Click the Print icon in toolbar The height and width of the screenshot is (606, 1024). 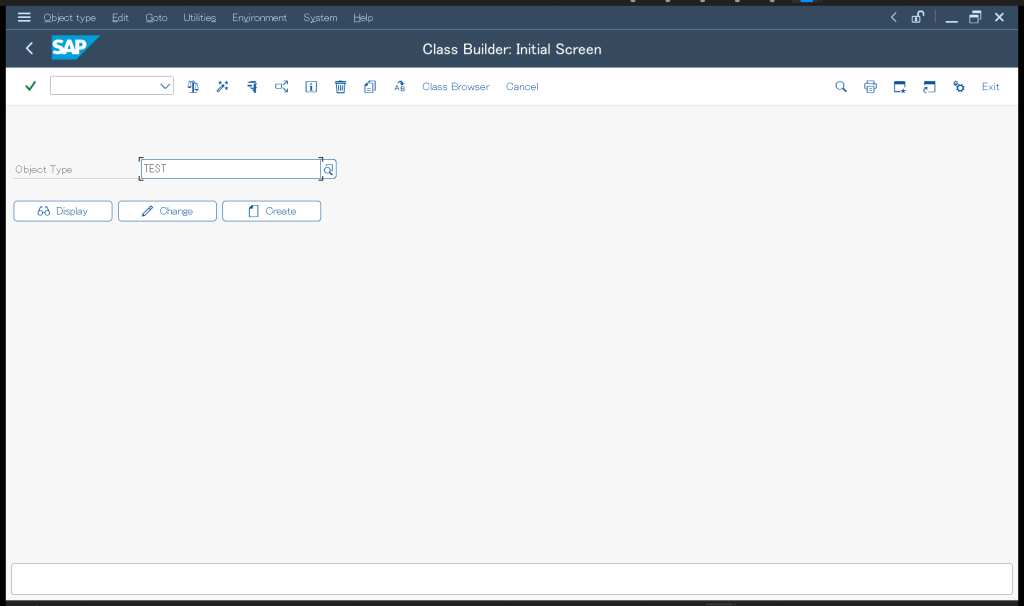(x=870, y=87)
